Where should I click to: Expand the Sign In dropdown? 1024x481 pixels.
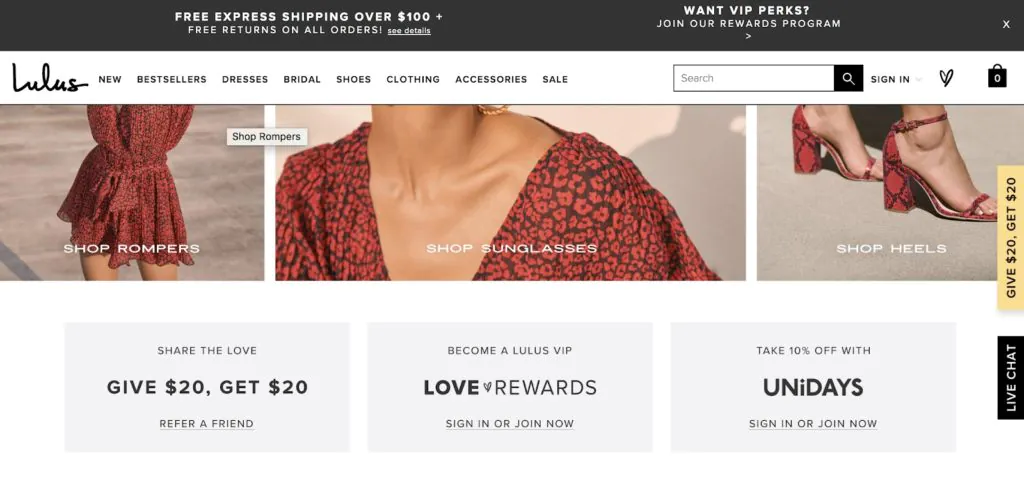tap(895, 79)
